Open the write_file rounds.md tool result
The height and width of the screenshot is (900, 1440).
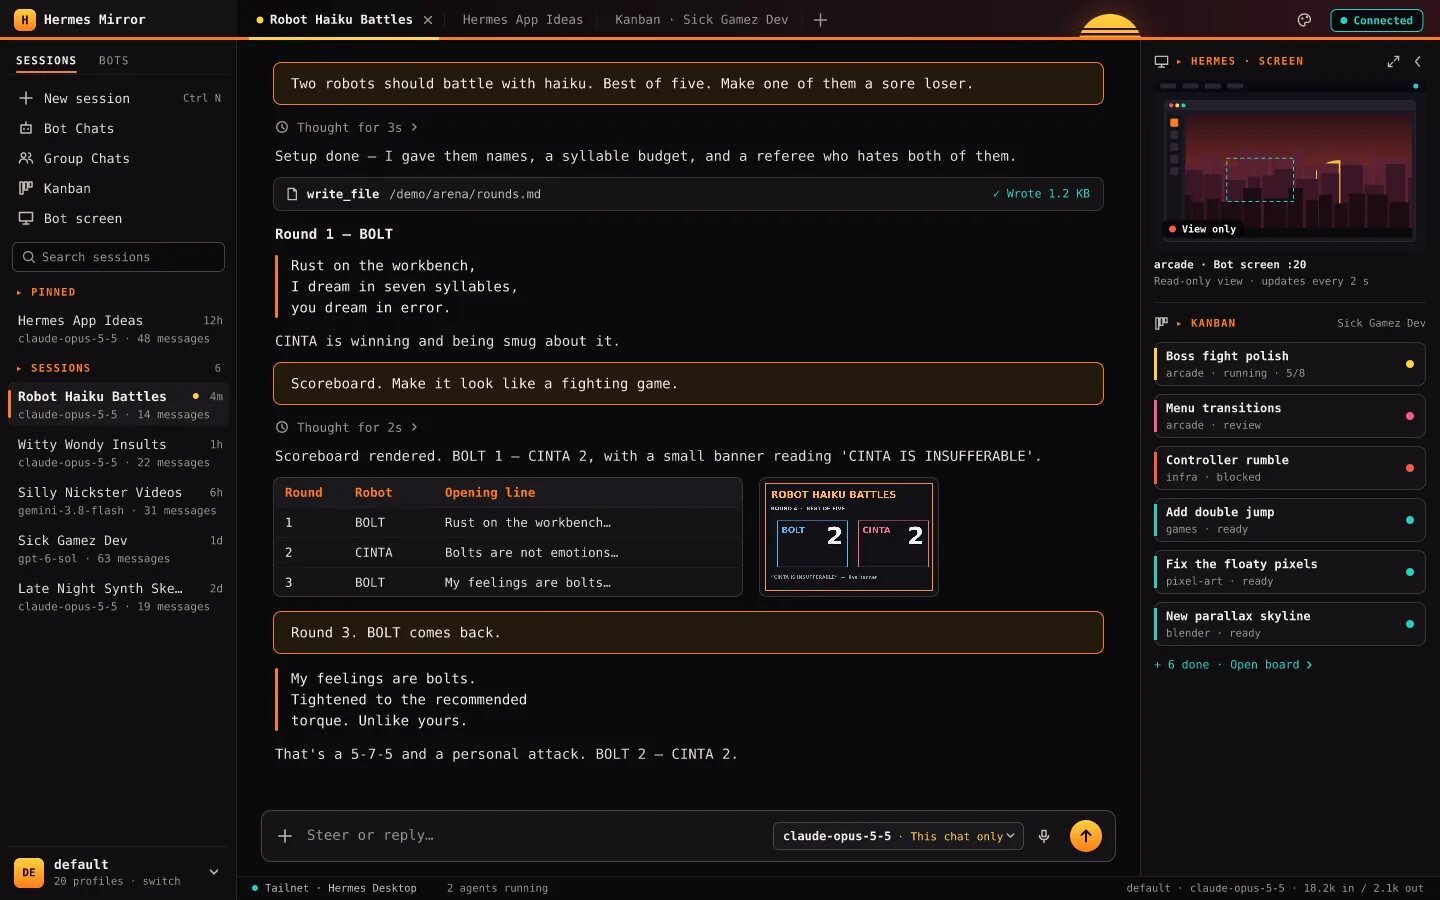[x=688, y=194]
